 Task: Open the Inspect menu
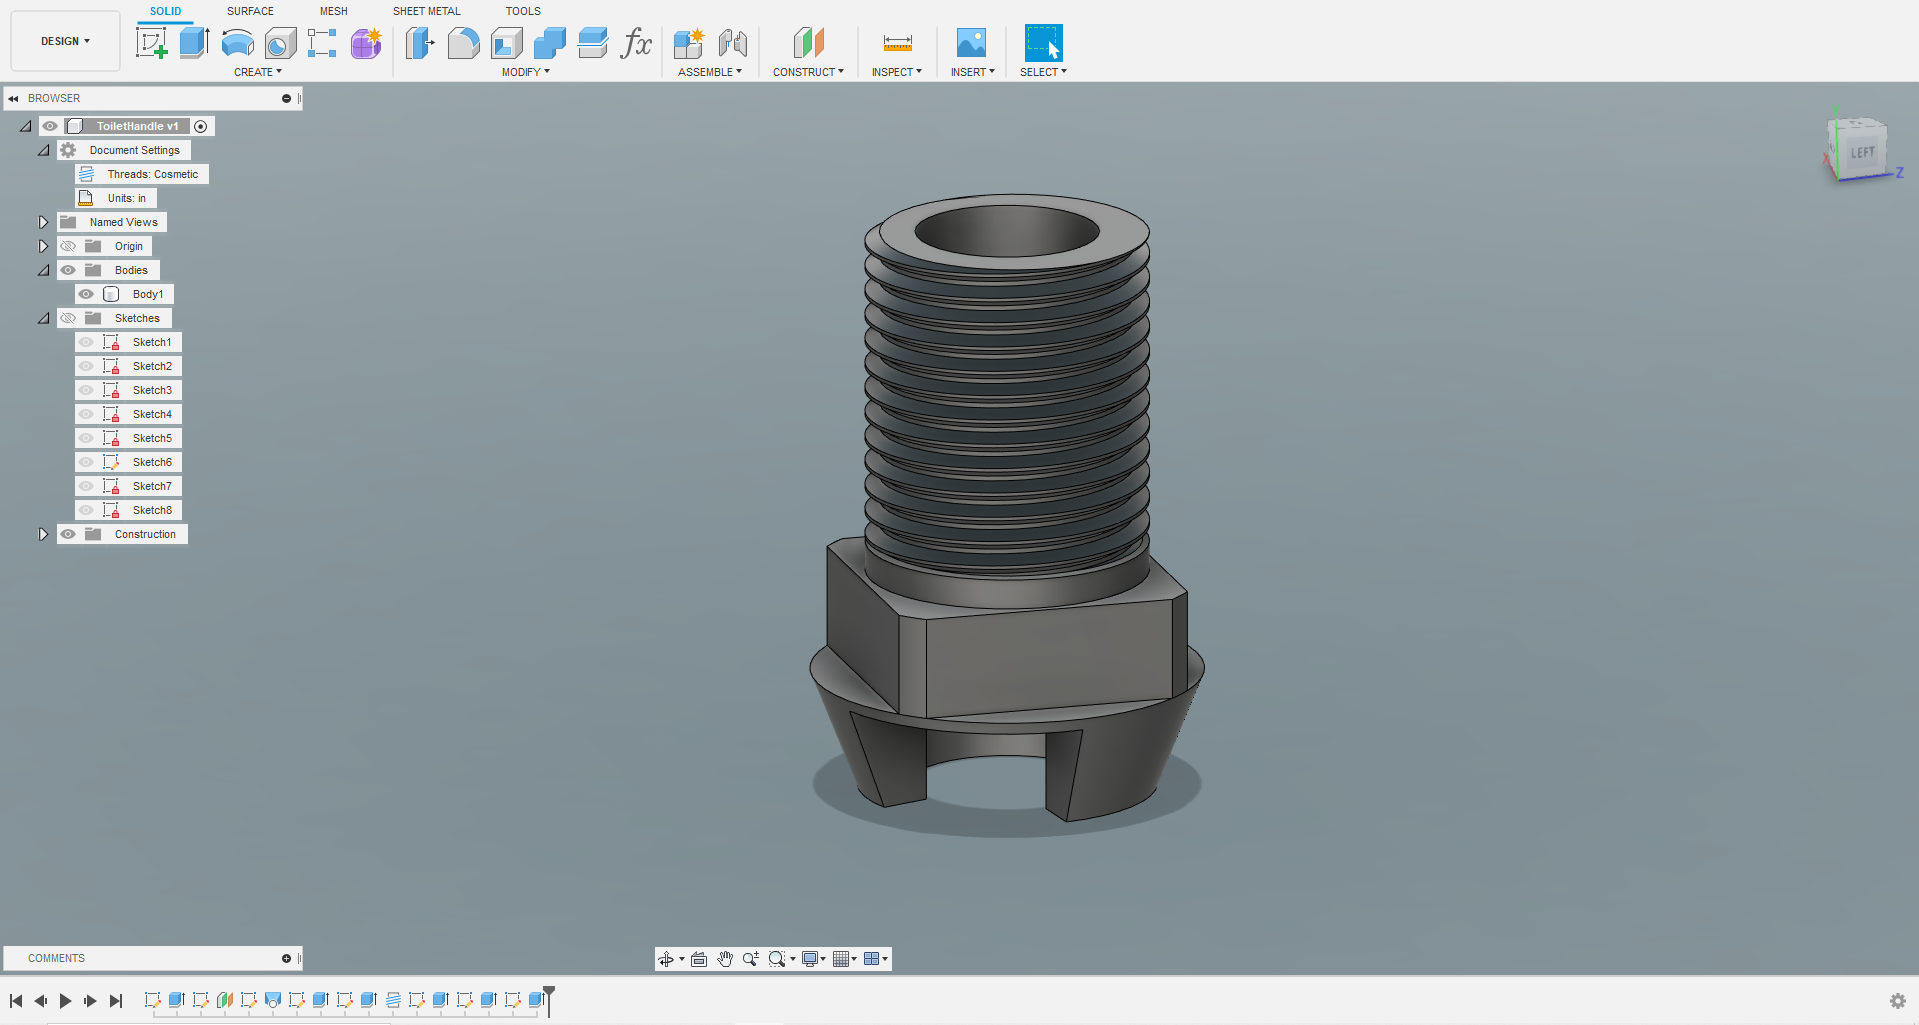[x=897, y=72]
